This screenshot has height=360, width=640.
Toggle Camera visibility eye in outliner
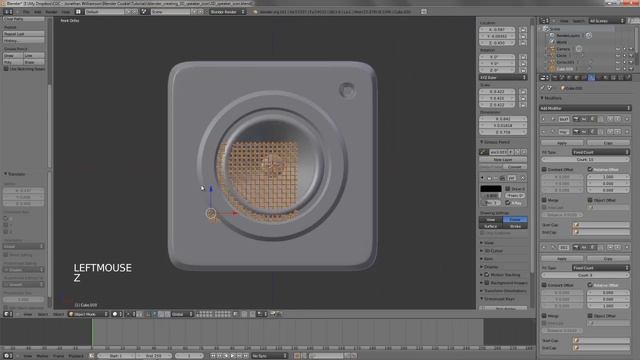618,49
